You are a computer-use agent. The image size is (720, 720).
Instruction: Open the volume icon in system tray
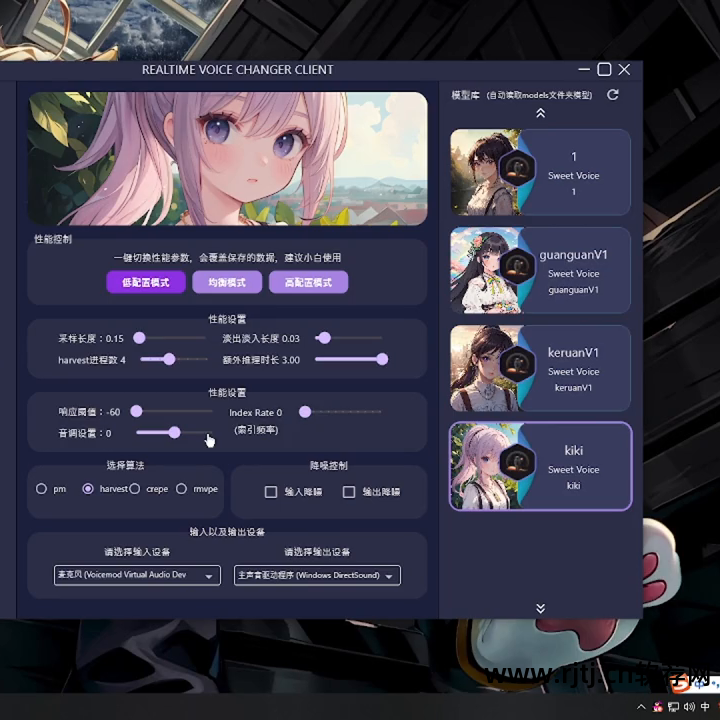pos(689,707)
